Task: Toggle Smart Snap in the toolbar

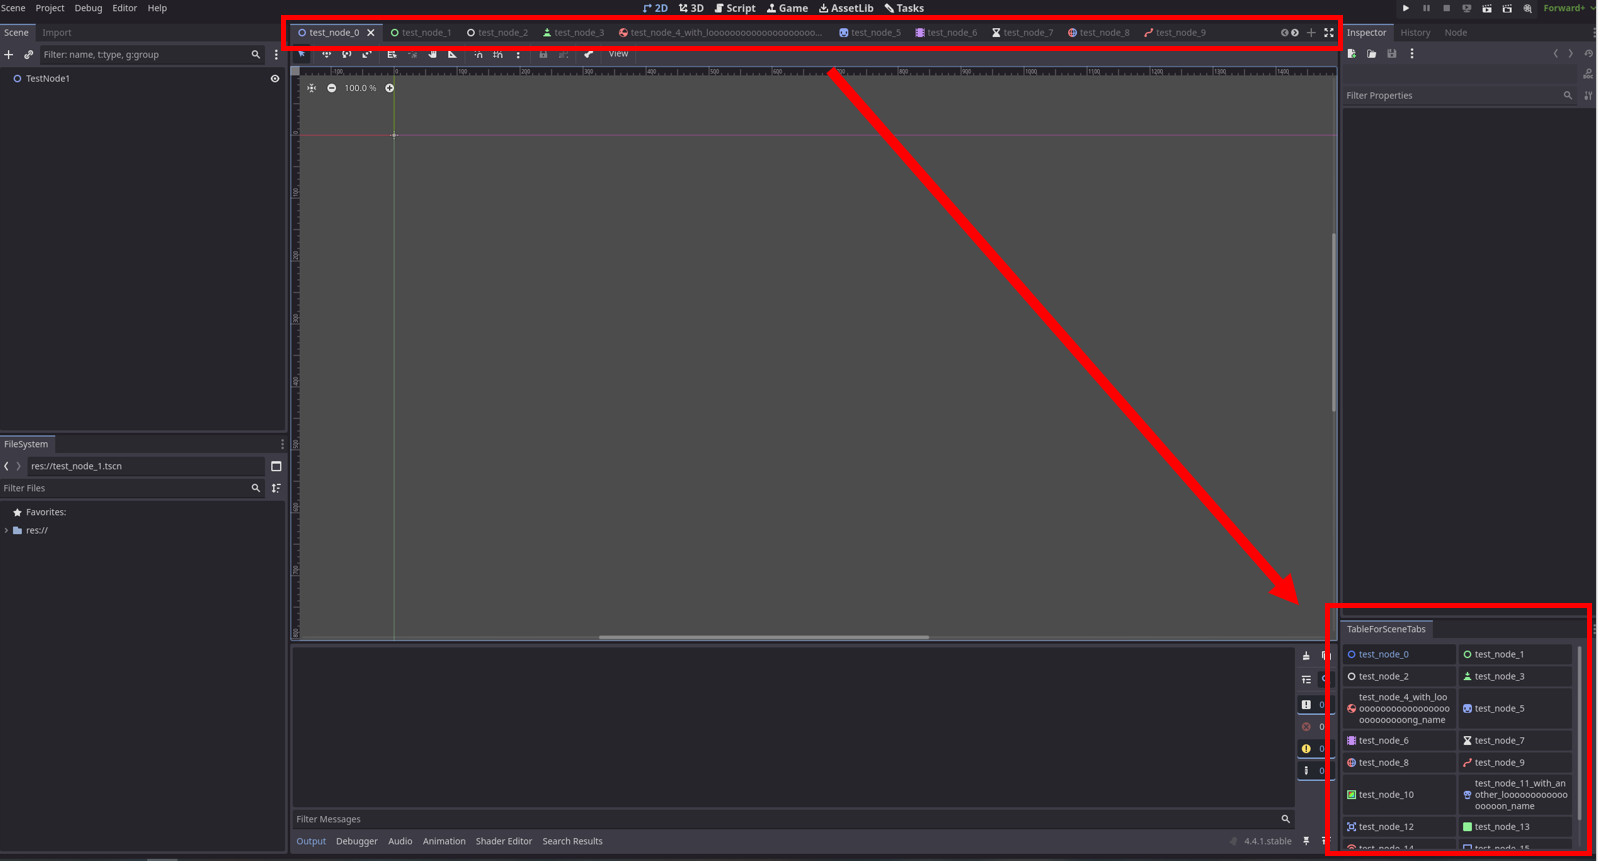Action: (478, 54)
